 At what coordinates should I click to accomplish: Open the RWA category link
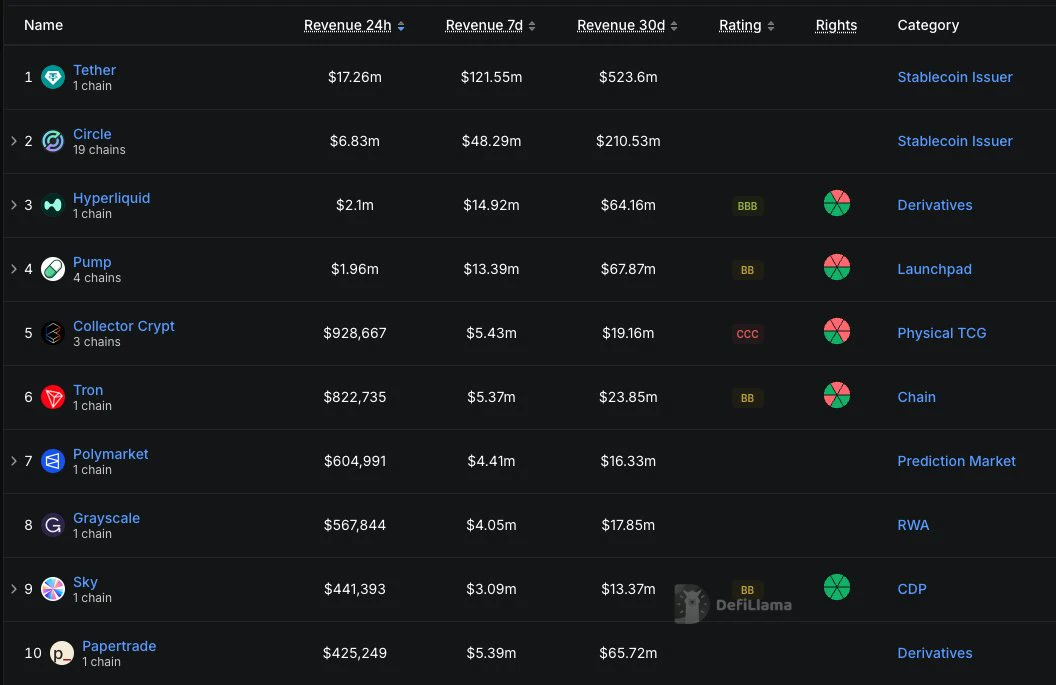(913, 525)
